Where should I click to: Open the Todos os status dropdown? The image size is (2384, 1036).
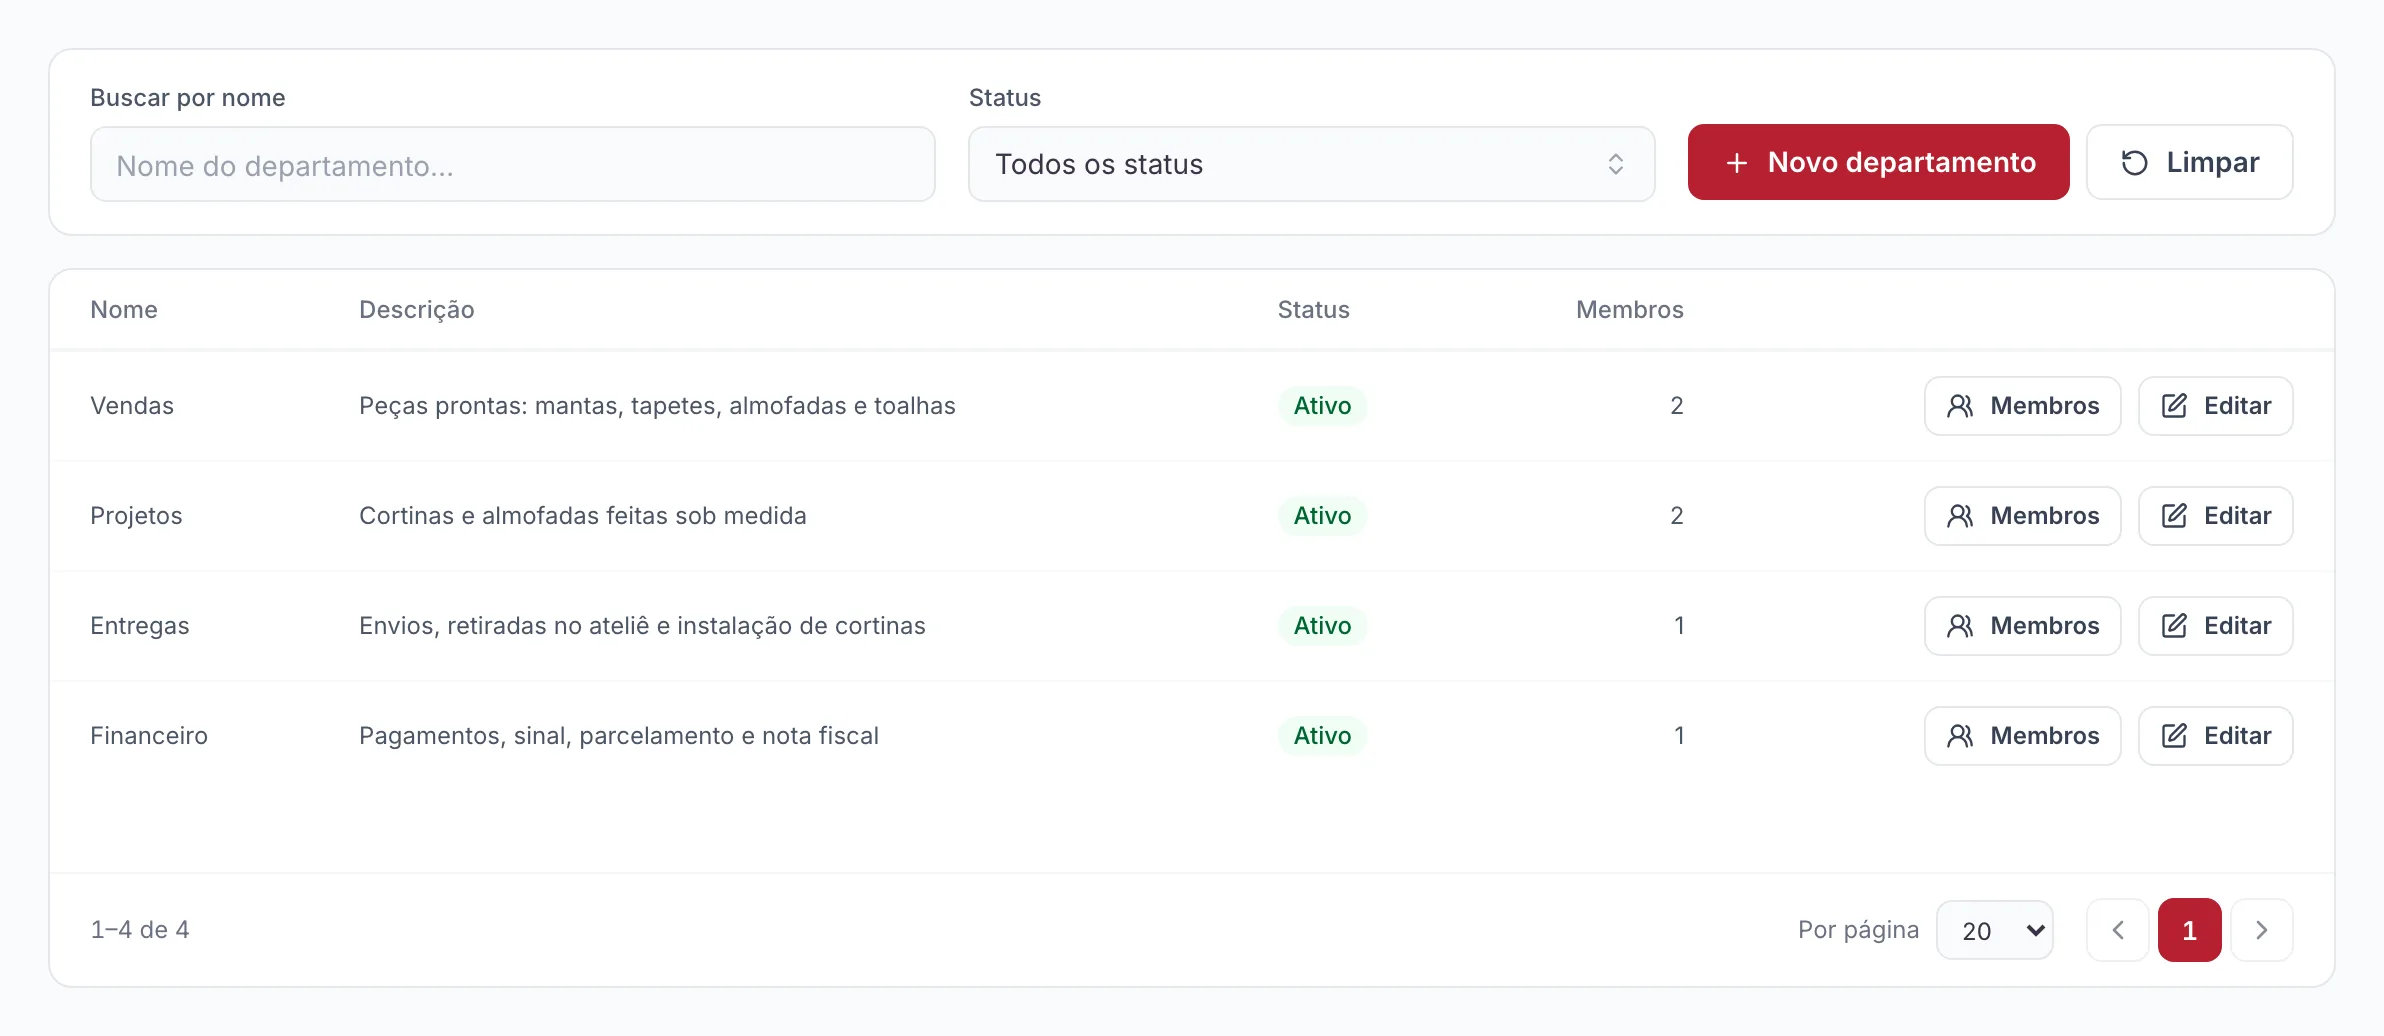tap(1311, 164)
